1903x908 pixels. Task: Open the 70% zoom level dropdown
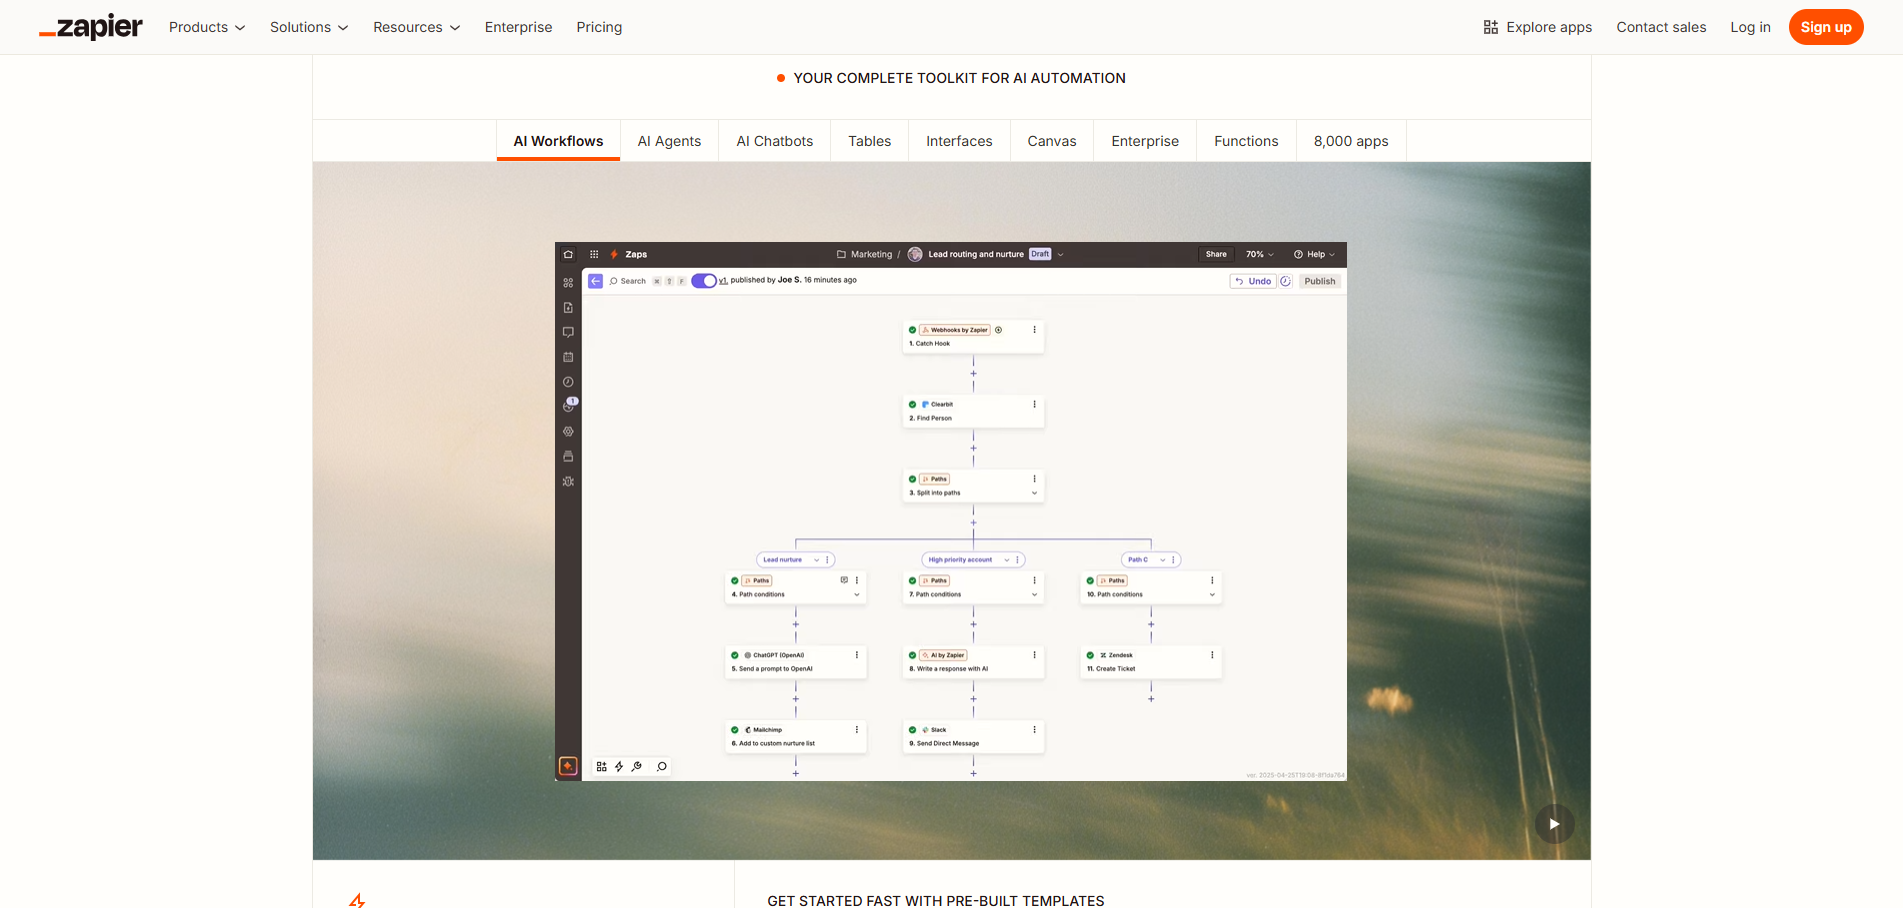point(1258,254)
